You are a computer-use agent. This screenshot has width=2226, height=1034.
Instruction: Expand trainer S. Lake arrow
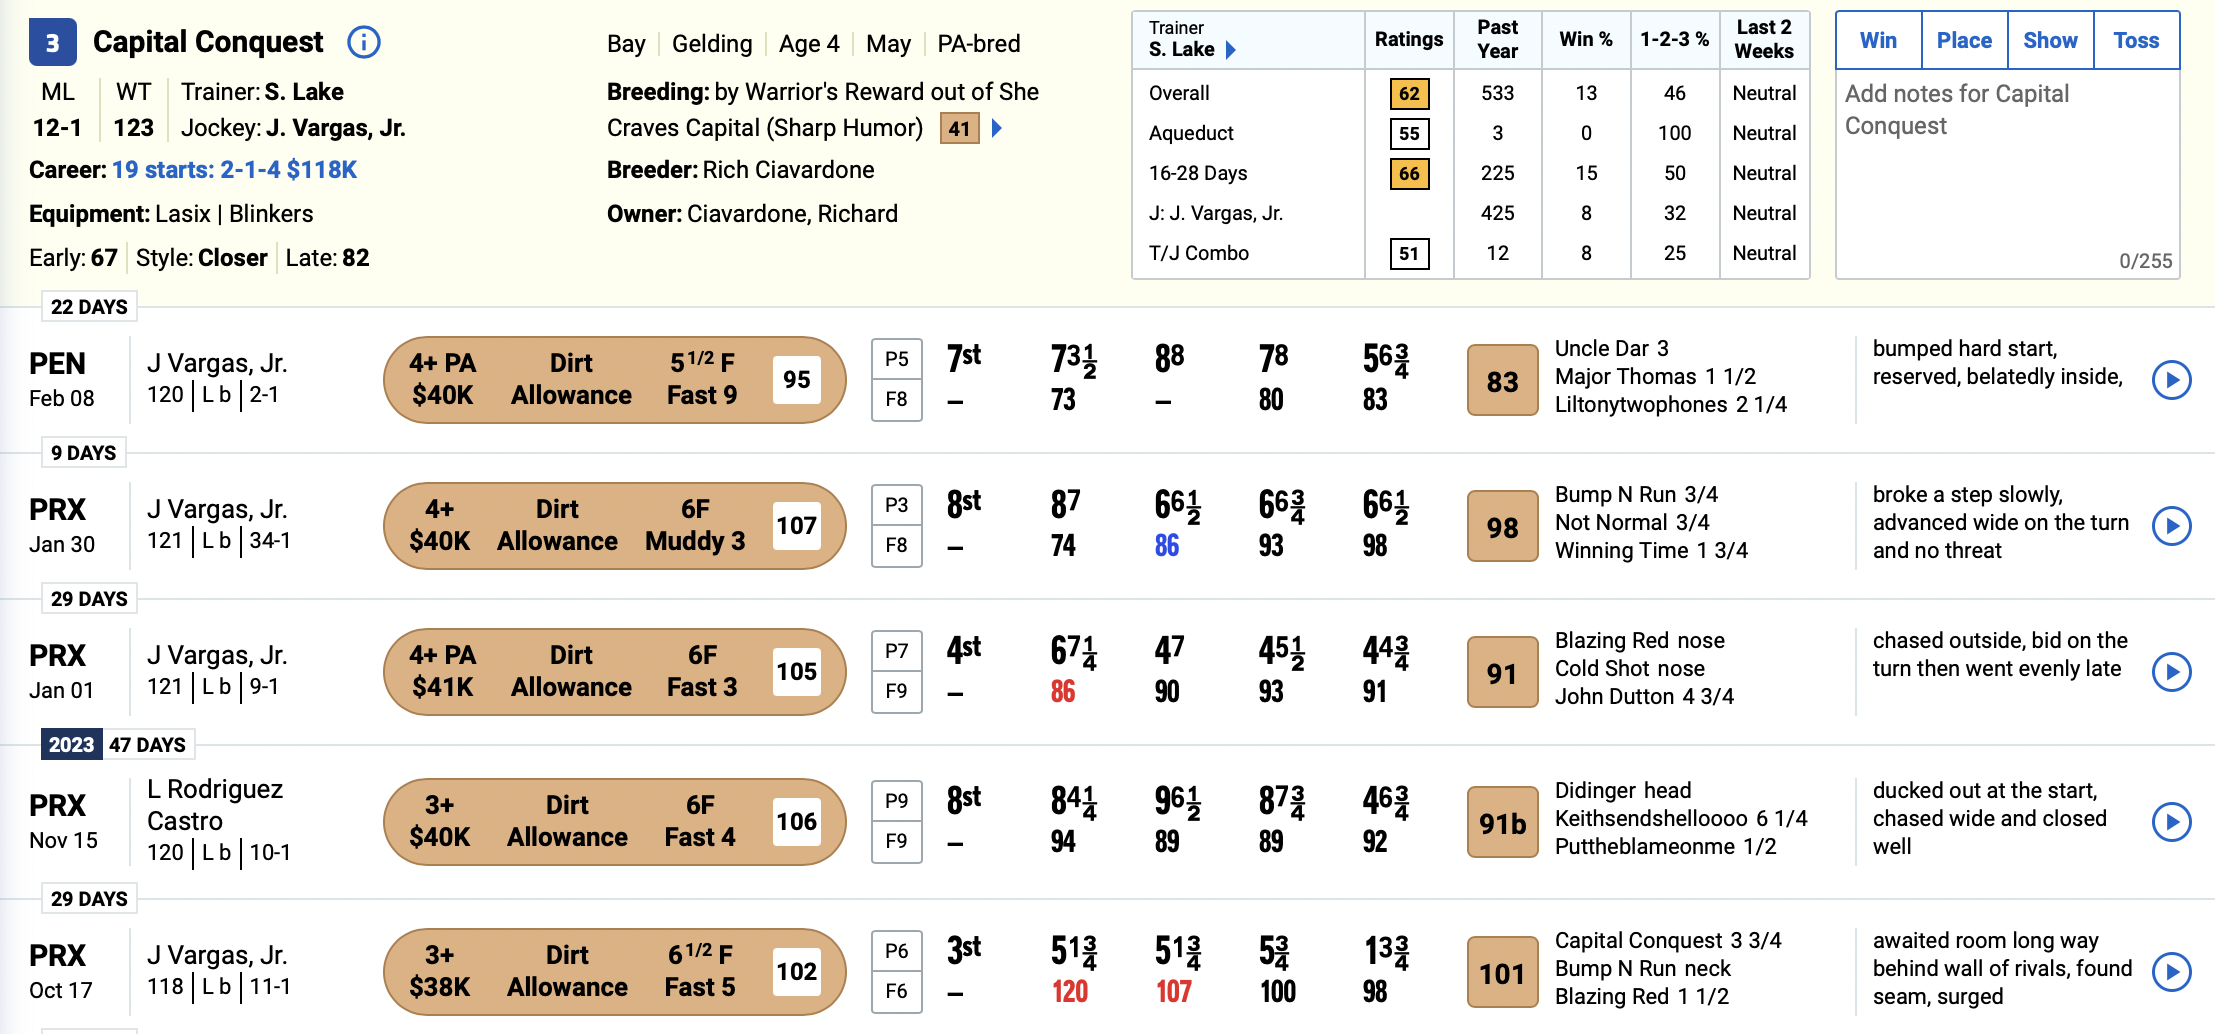coord(1231,50)
